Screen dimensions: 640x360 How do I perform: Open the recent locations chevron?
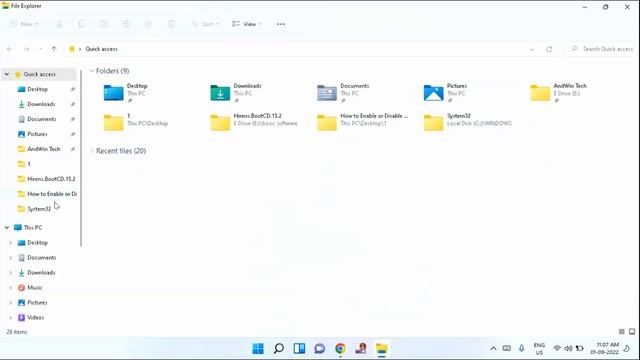tap(40, 49)
